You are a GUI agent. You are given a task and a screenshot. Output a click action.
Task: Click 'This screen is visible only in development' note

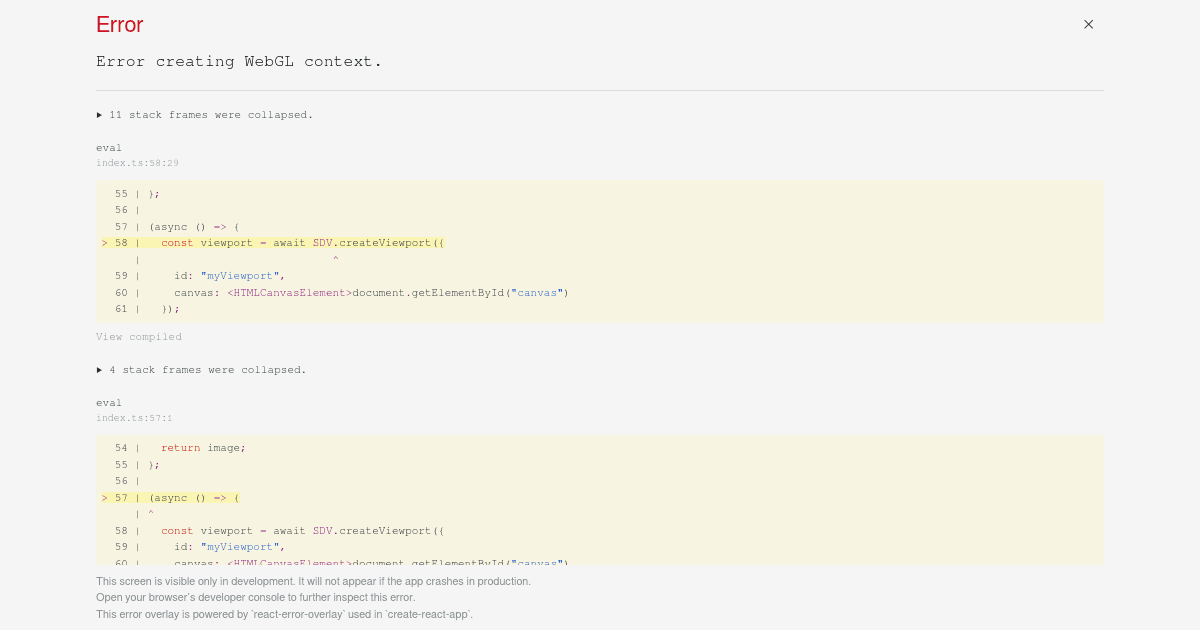[313, 581]
